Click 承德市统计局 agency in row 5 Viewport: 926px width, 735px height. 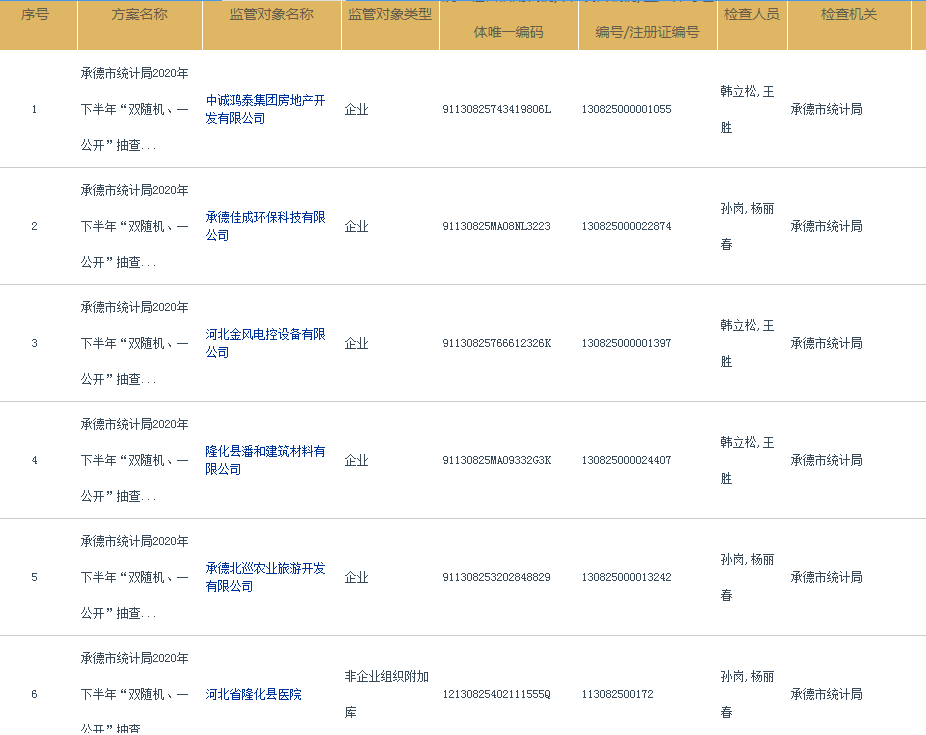(827, 577)
